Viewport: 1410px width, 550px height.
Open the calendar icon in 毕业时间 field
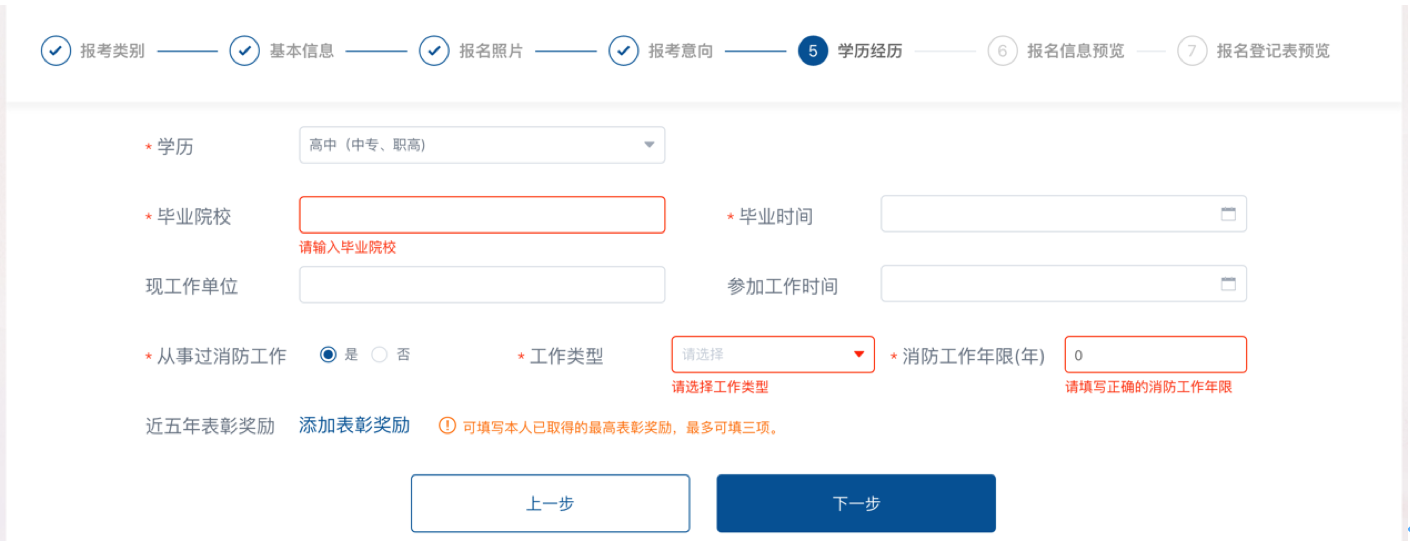(1228, 214)
